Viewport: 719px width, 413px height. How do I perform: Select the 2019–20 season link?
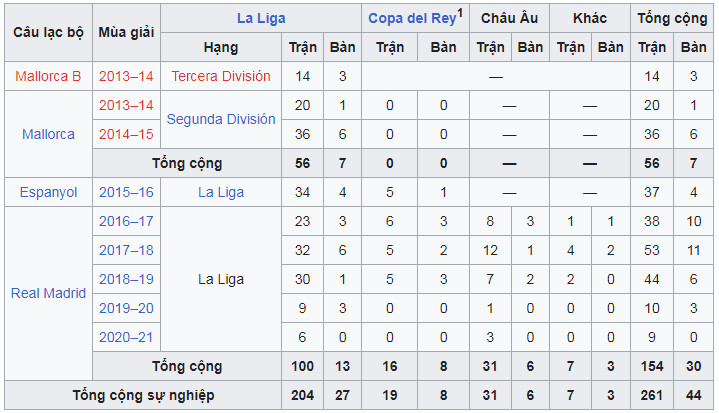point(126,308)
